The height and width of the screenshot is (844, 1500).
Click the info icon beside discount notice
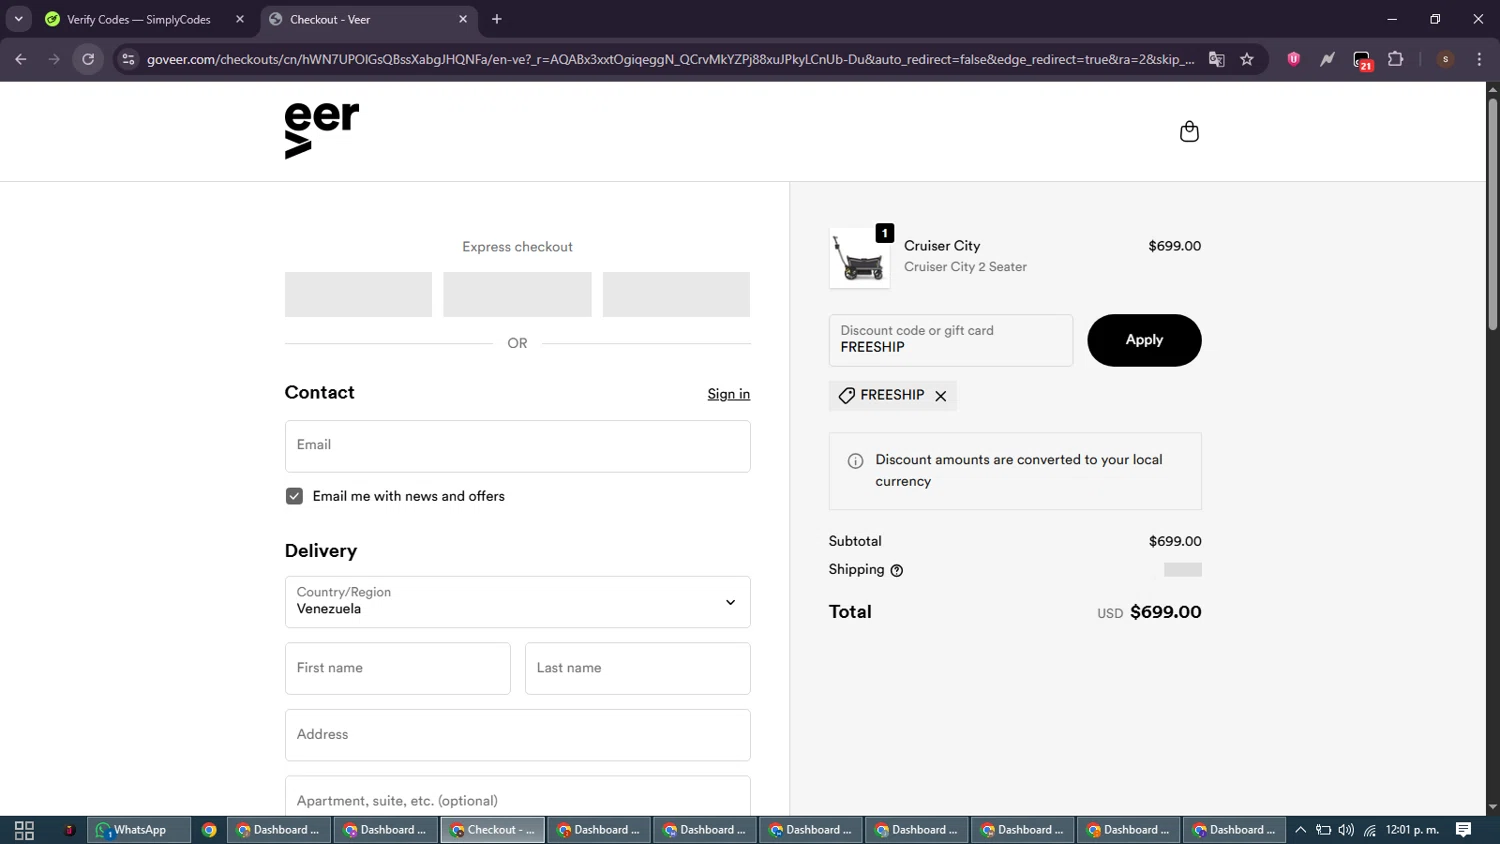[x=855, y=461]
